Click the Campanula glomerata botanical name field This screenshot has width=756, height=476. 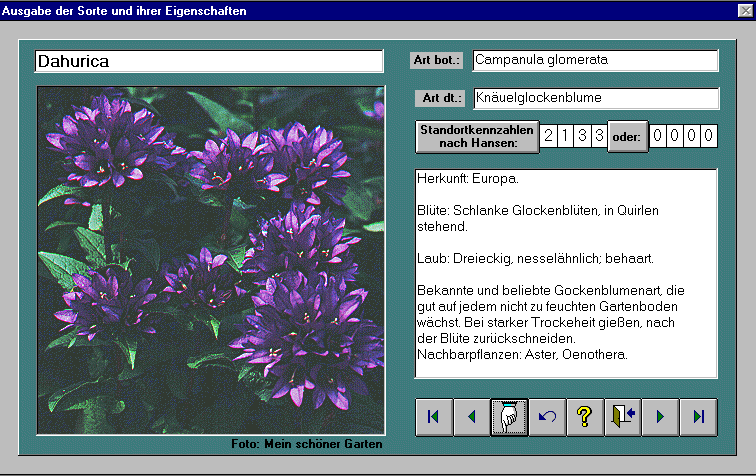(x=595, y=60)
